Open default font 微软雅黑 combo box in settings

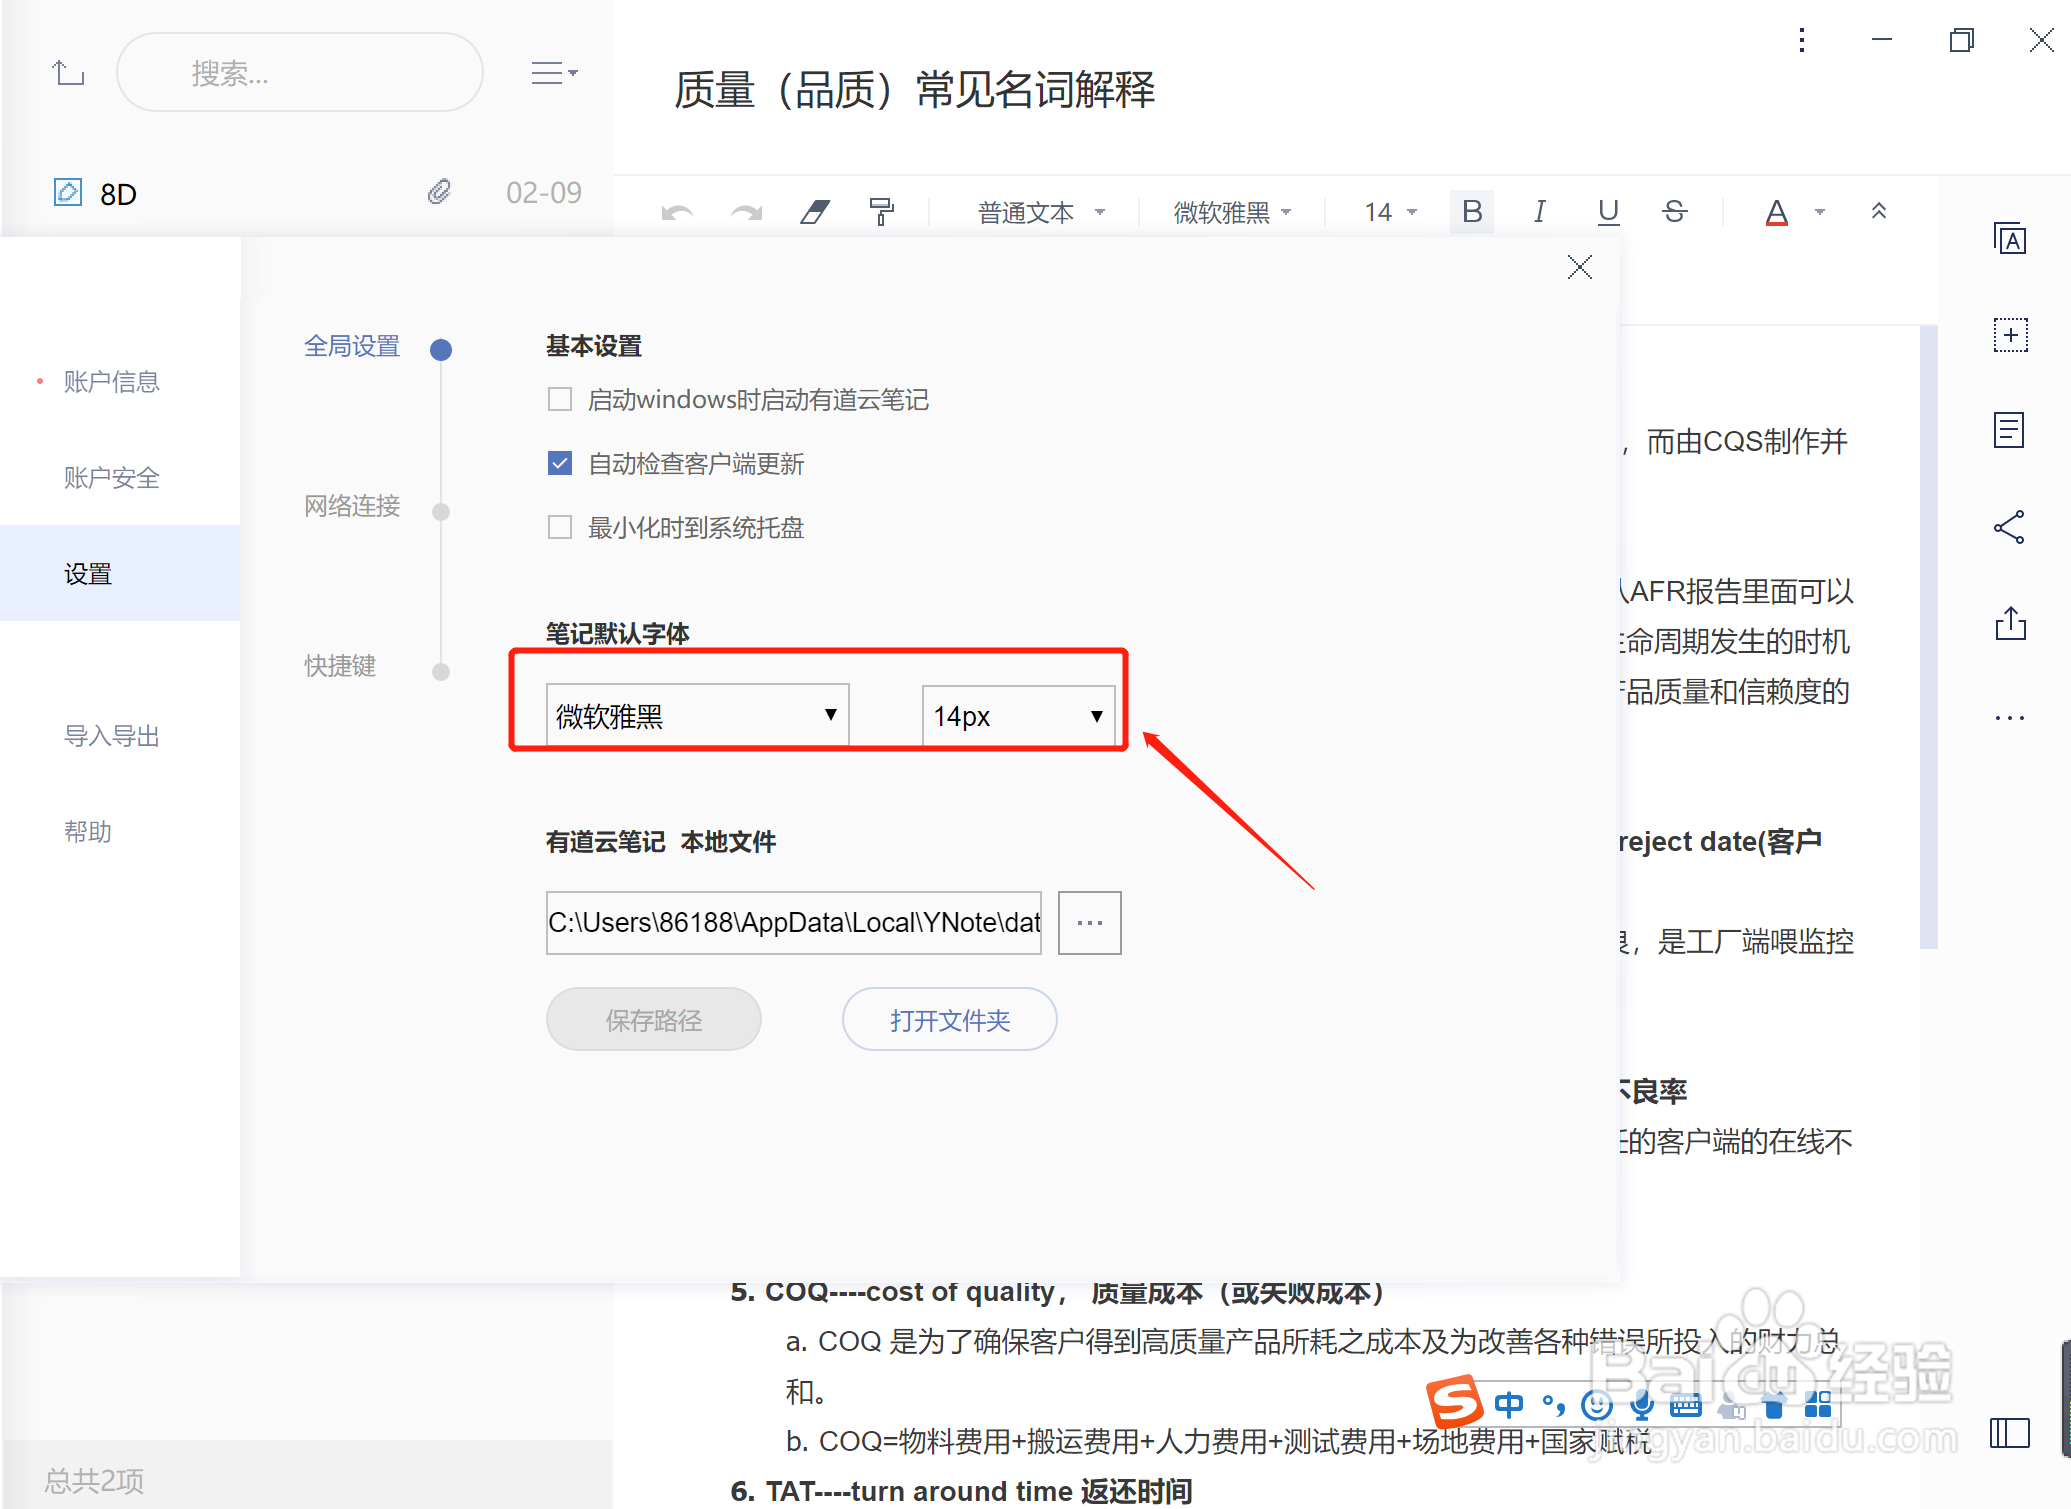point(697,715)
